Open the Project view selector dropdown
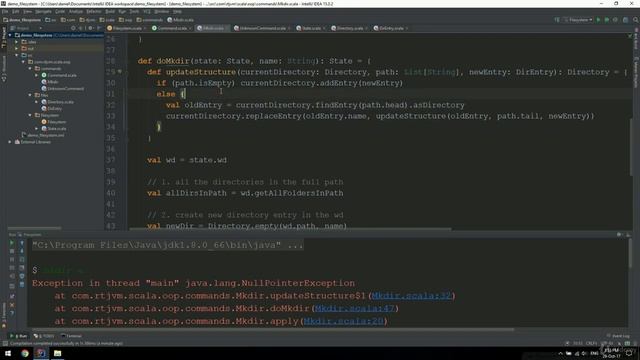 coord(27,28)
